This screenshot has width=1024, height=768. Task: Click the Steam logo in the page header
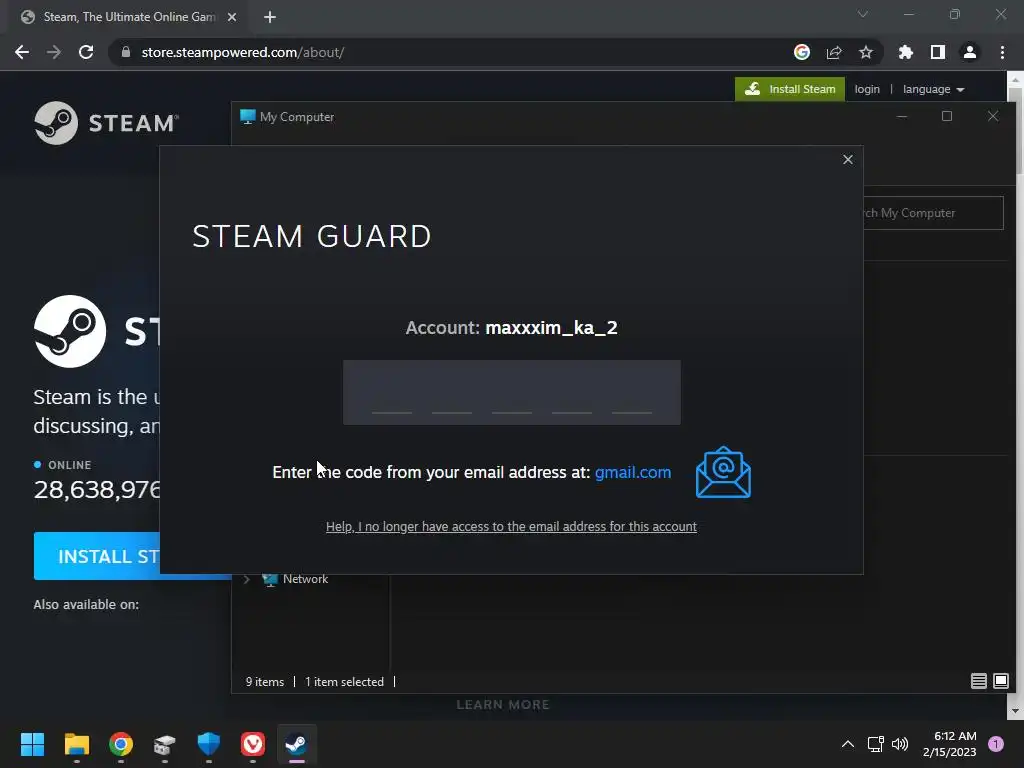point(106,123)
